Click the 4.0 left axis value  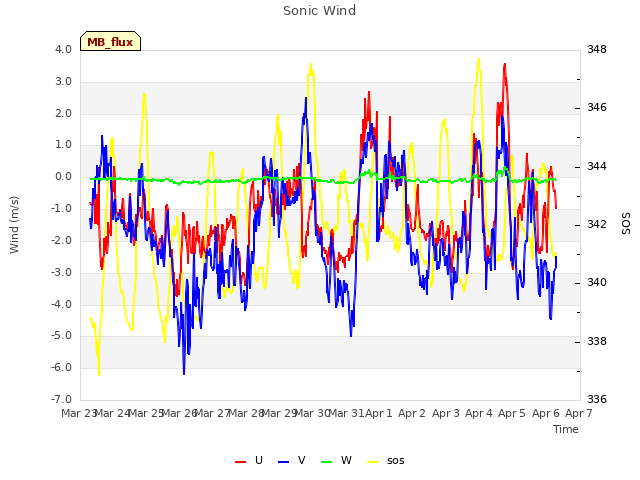click(63, 50)
